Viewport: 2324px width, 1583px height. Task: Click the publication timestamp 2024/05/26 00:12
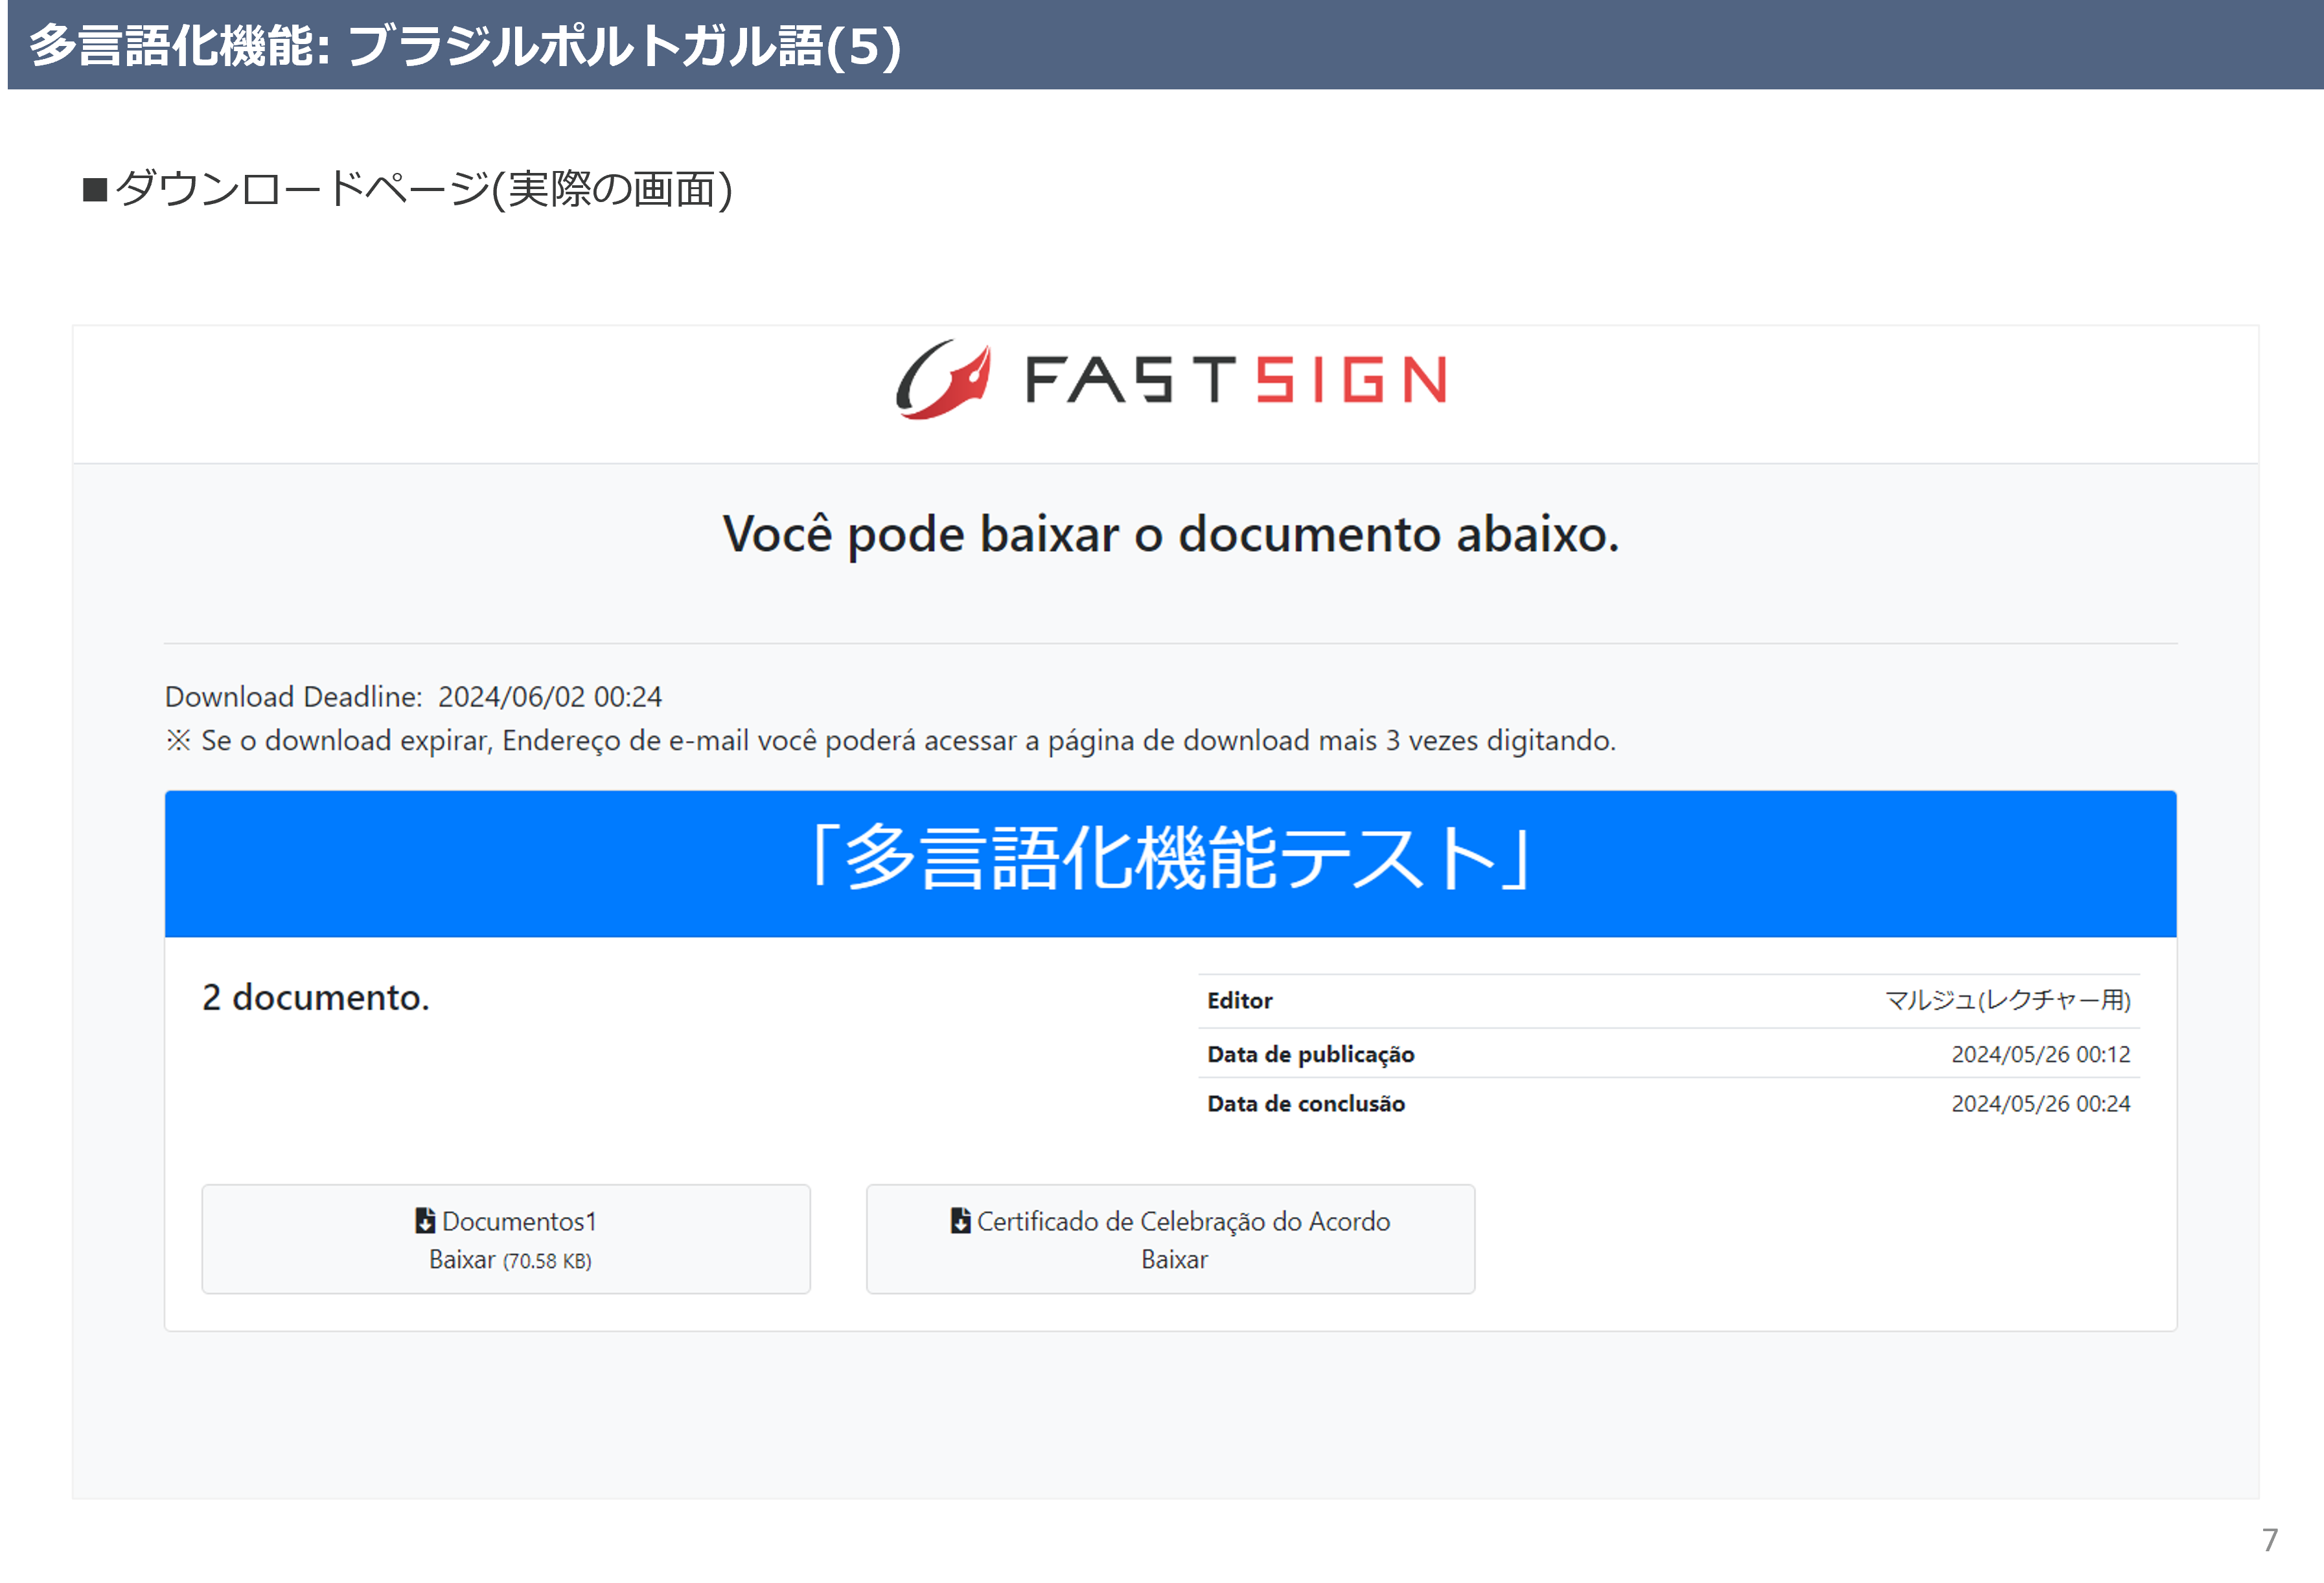(2040, 1054)
